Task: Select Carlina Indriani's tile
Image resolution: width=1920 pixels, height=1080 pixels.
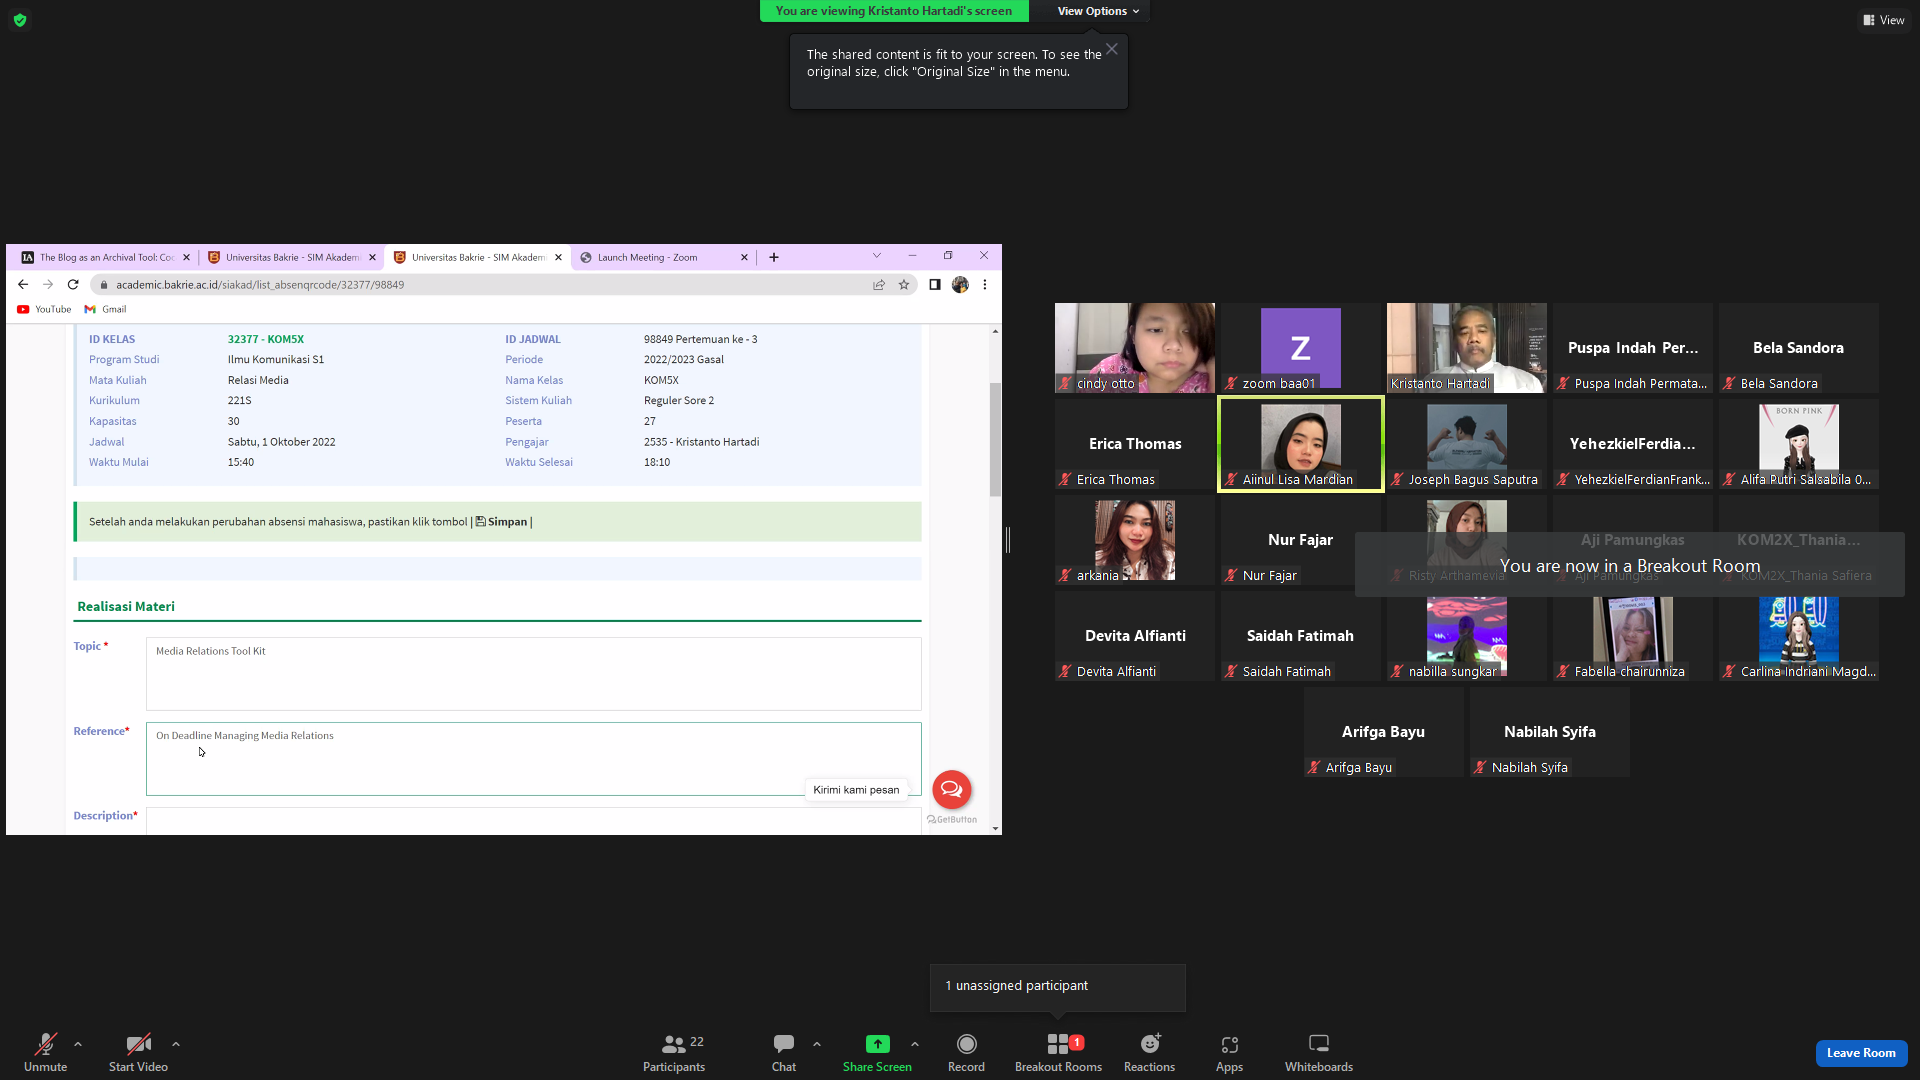Action: click(x=1799, y=636)
